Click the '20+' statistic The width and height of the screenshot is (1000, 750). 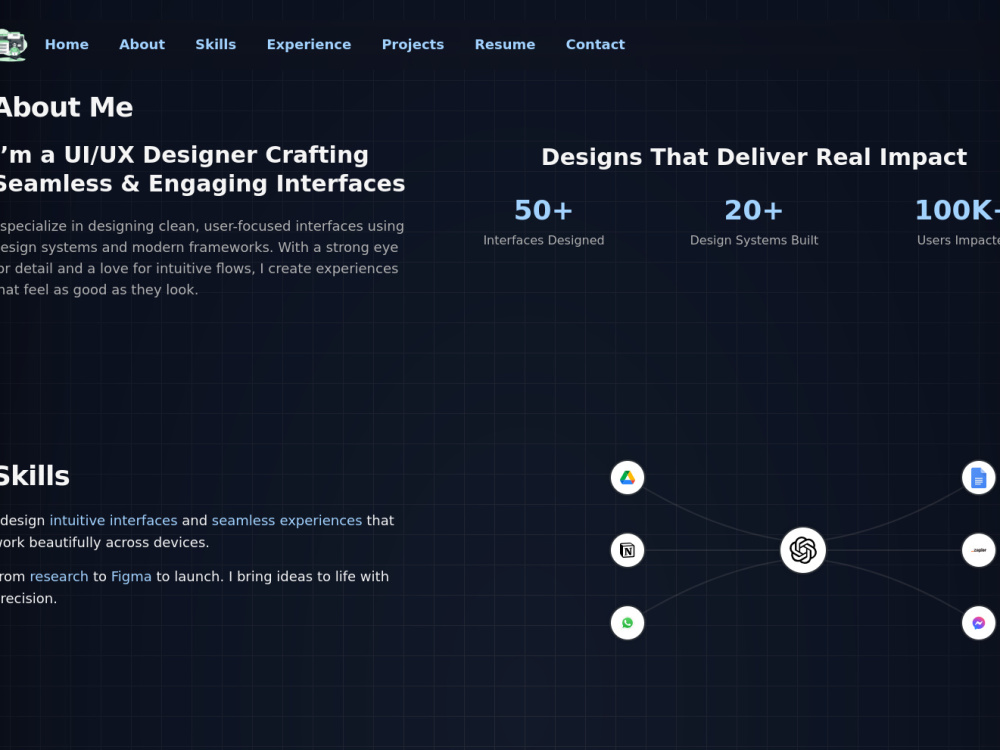point(753,210)
